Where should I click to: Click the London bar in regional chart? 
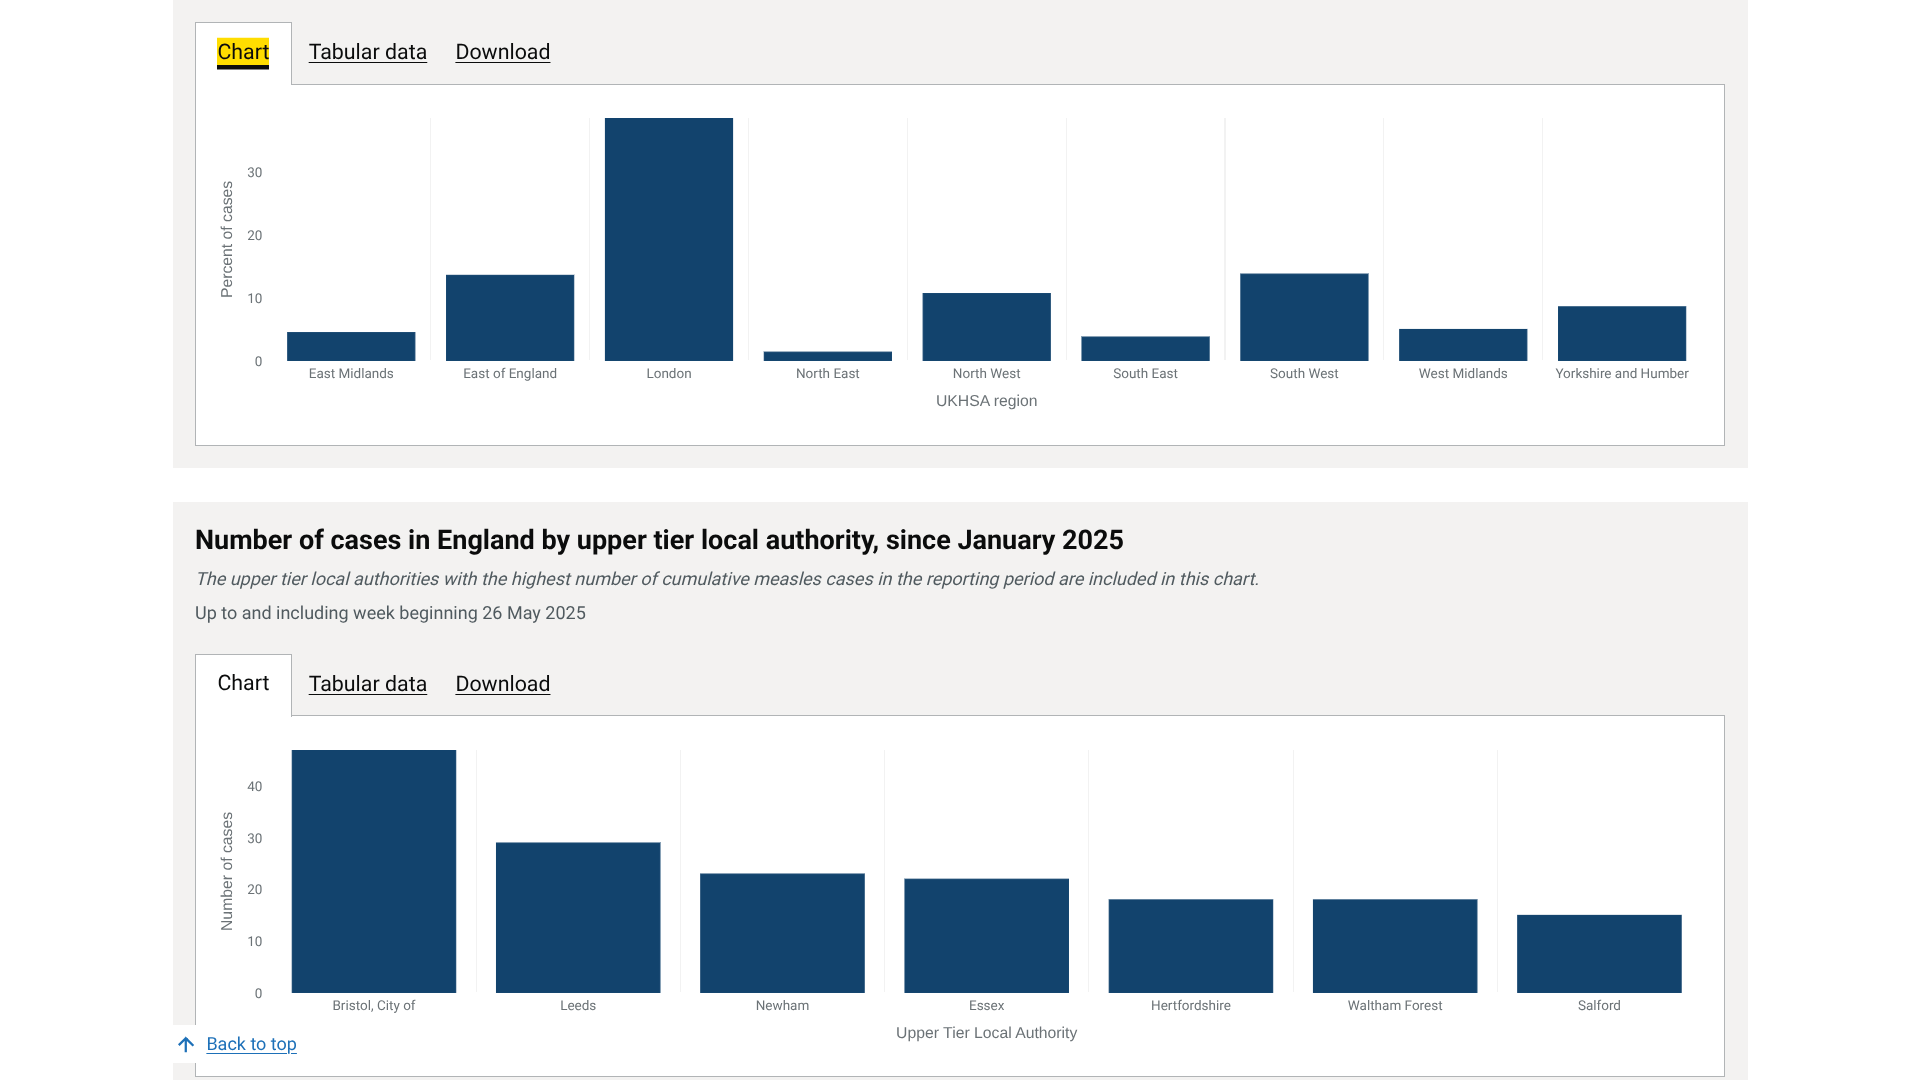click(x=668, y=240)
